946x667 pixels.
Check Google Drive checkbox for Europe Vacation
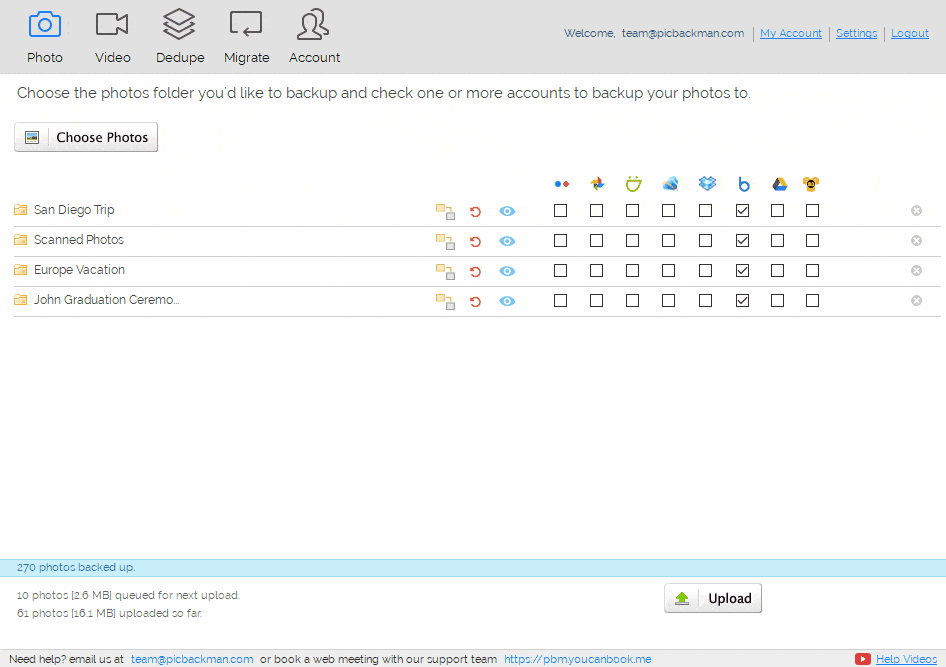(778, 271)
